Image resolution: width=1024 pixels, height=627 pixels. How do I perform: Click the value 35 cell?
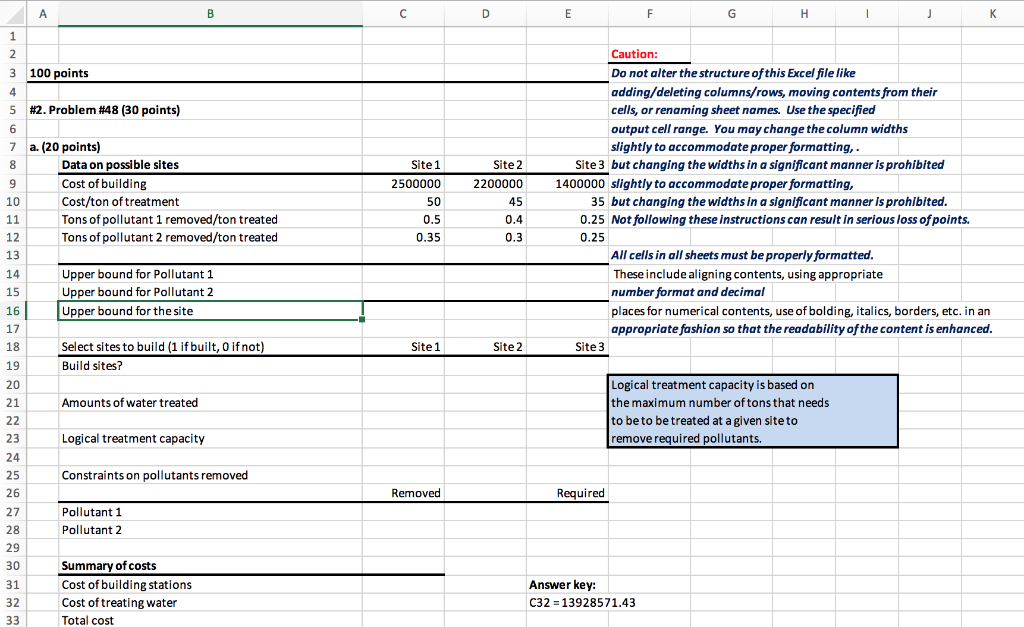click(568, 202)
